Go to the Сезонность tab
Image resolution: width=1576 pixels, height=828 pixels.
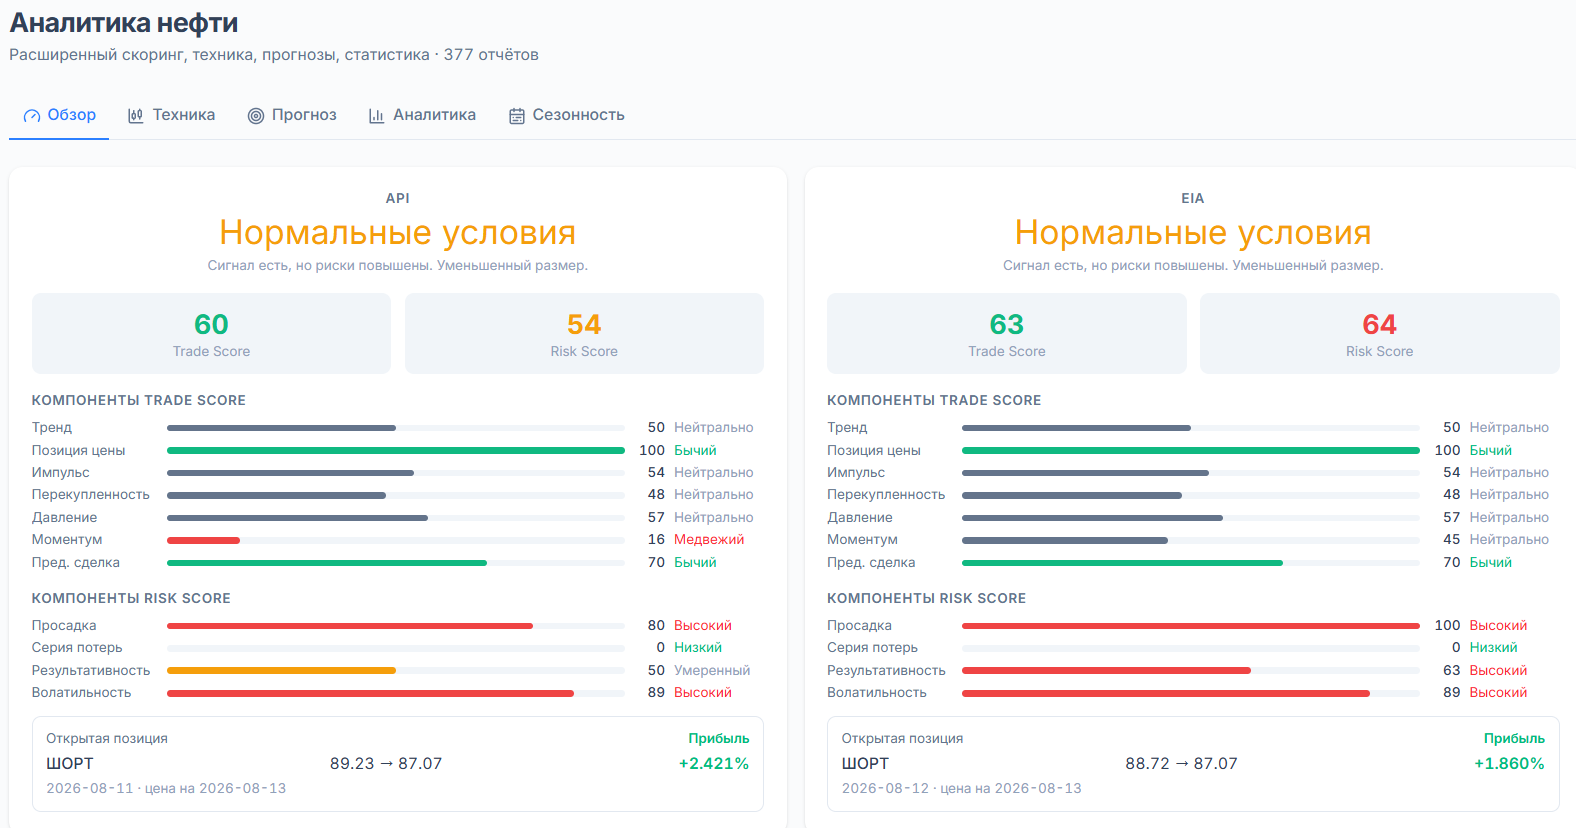tap(567, 115)
